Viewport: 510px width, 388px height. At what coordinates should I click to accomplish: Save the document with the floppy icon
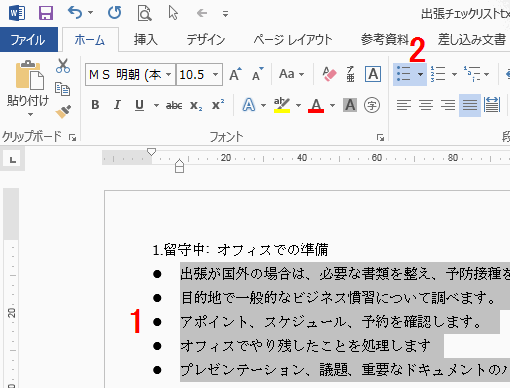click(x=46, y=13)
